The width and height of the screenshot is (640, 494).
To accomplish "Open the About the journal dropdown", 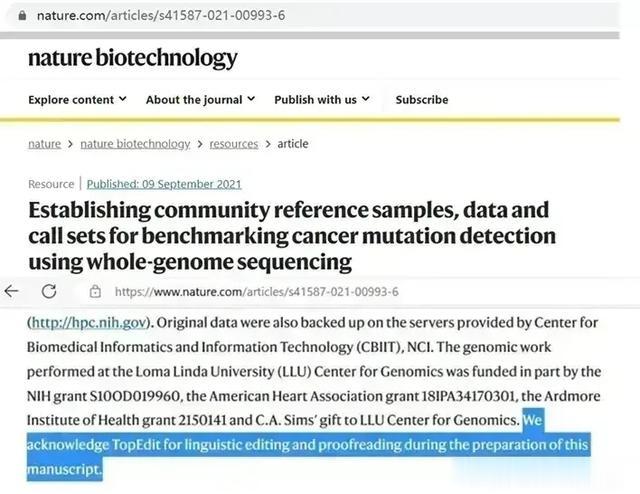I will 200,100.
